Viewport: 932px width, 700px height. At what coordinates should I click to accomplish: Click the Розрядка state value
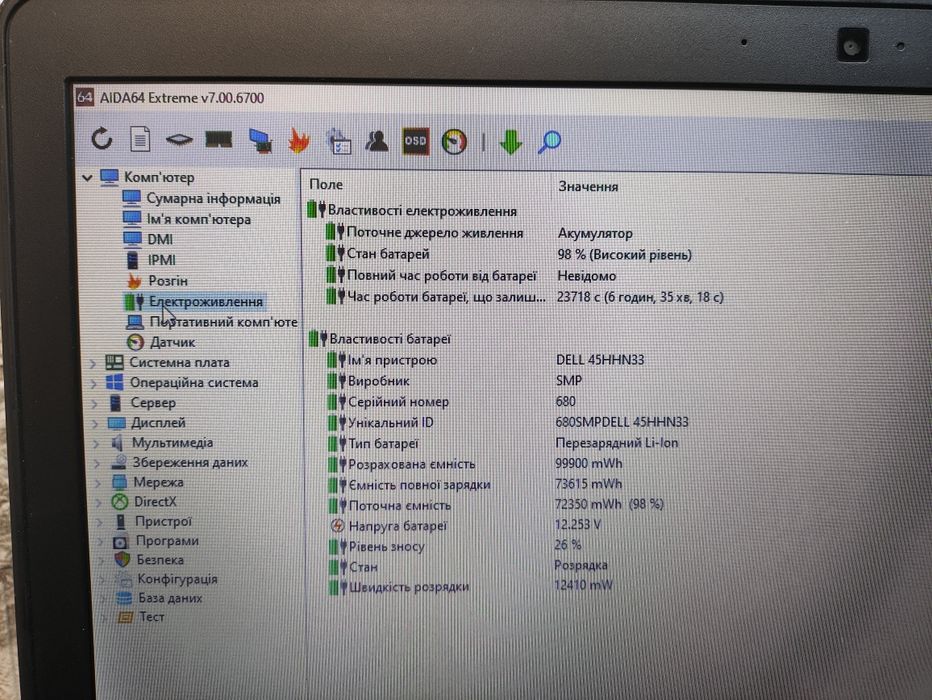[x=581, y=565]
